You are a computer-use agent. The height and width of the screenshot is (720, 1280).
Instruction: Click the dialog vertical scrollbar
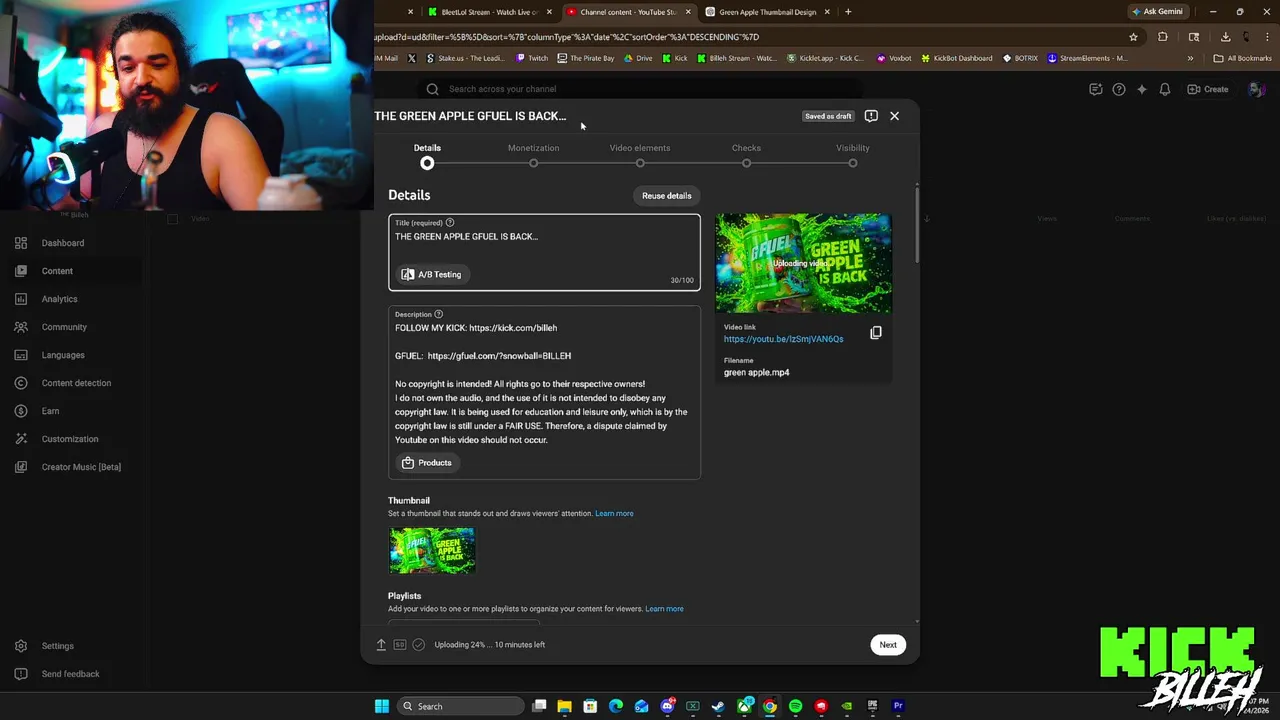point(916,225)
